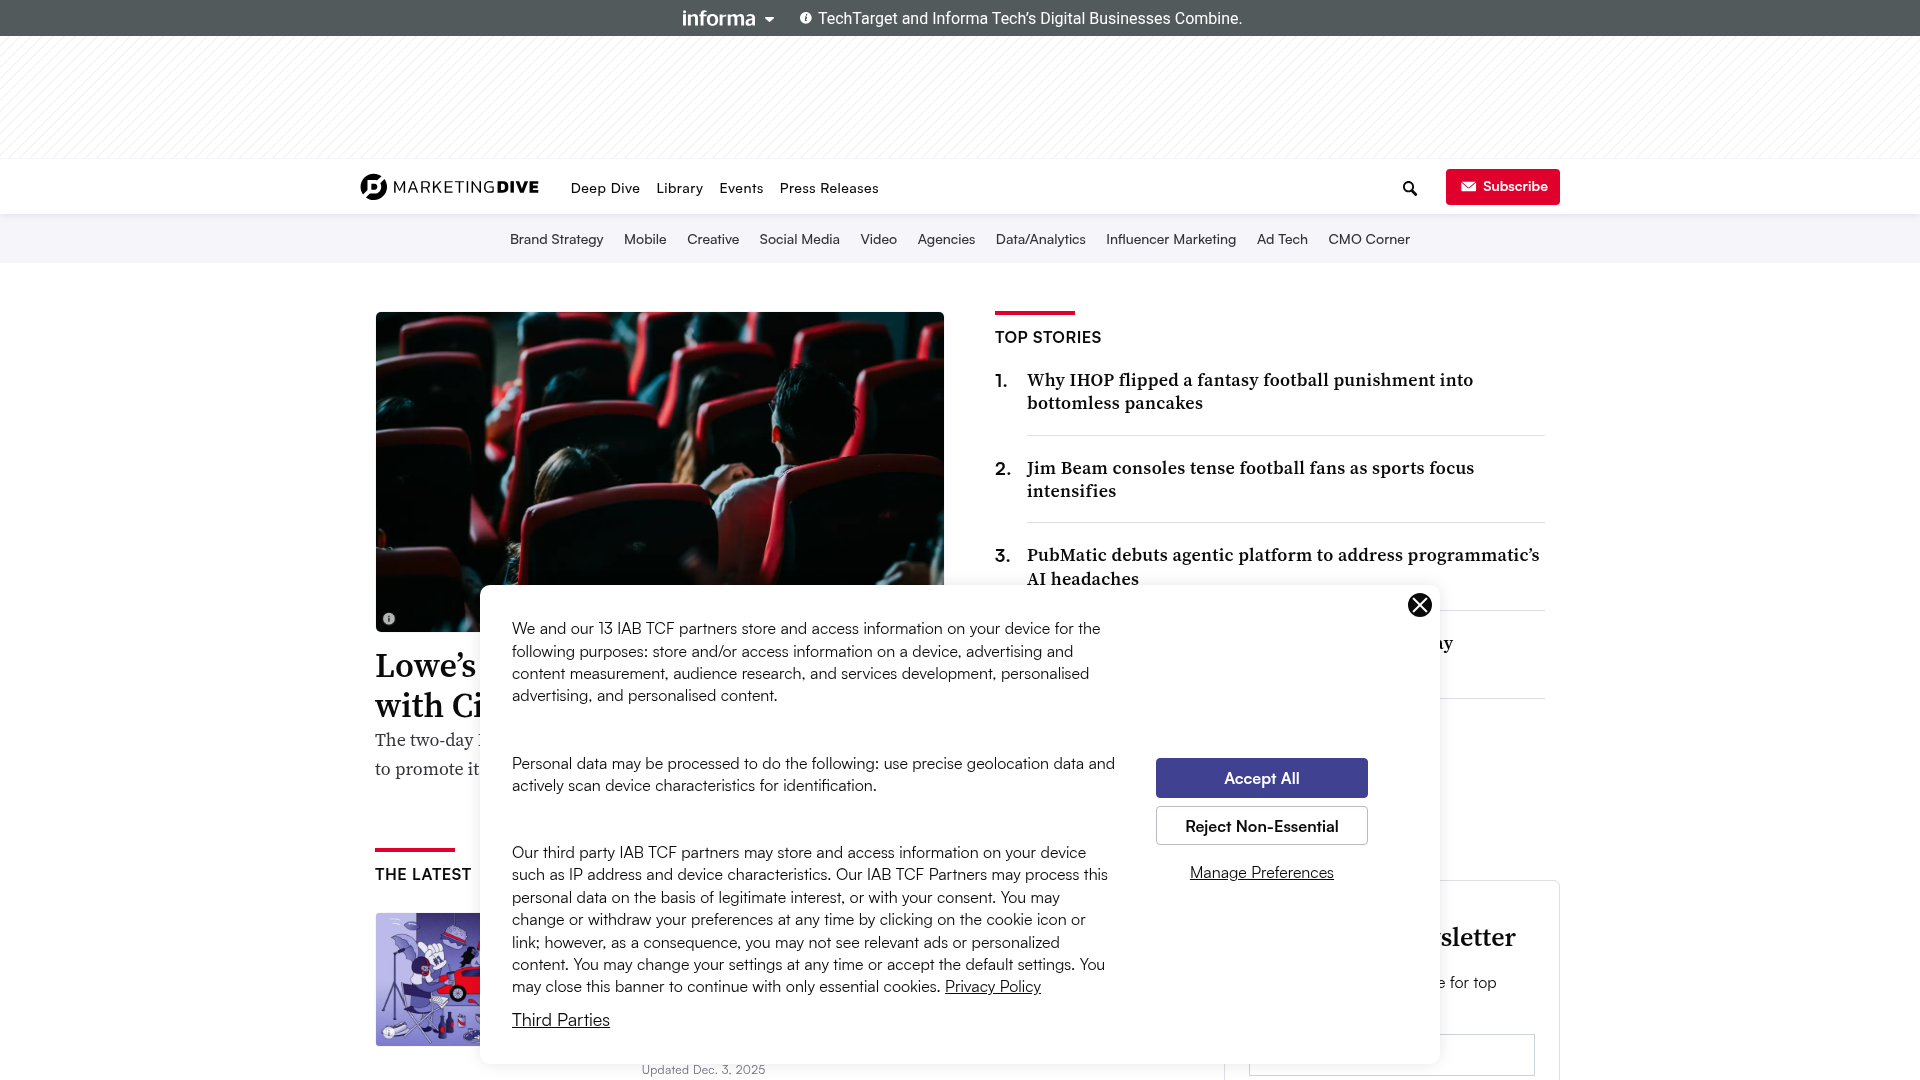Click the newsletter email input field

[1392, 1055]
